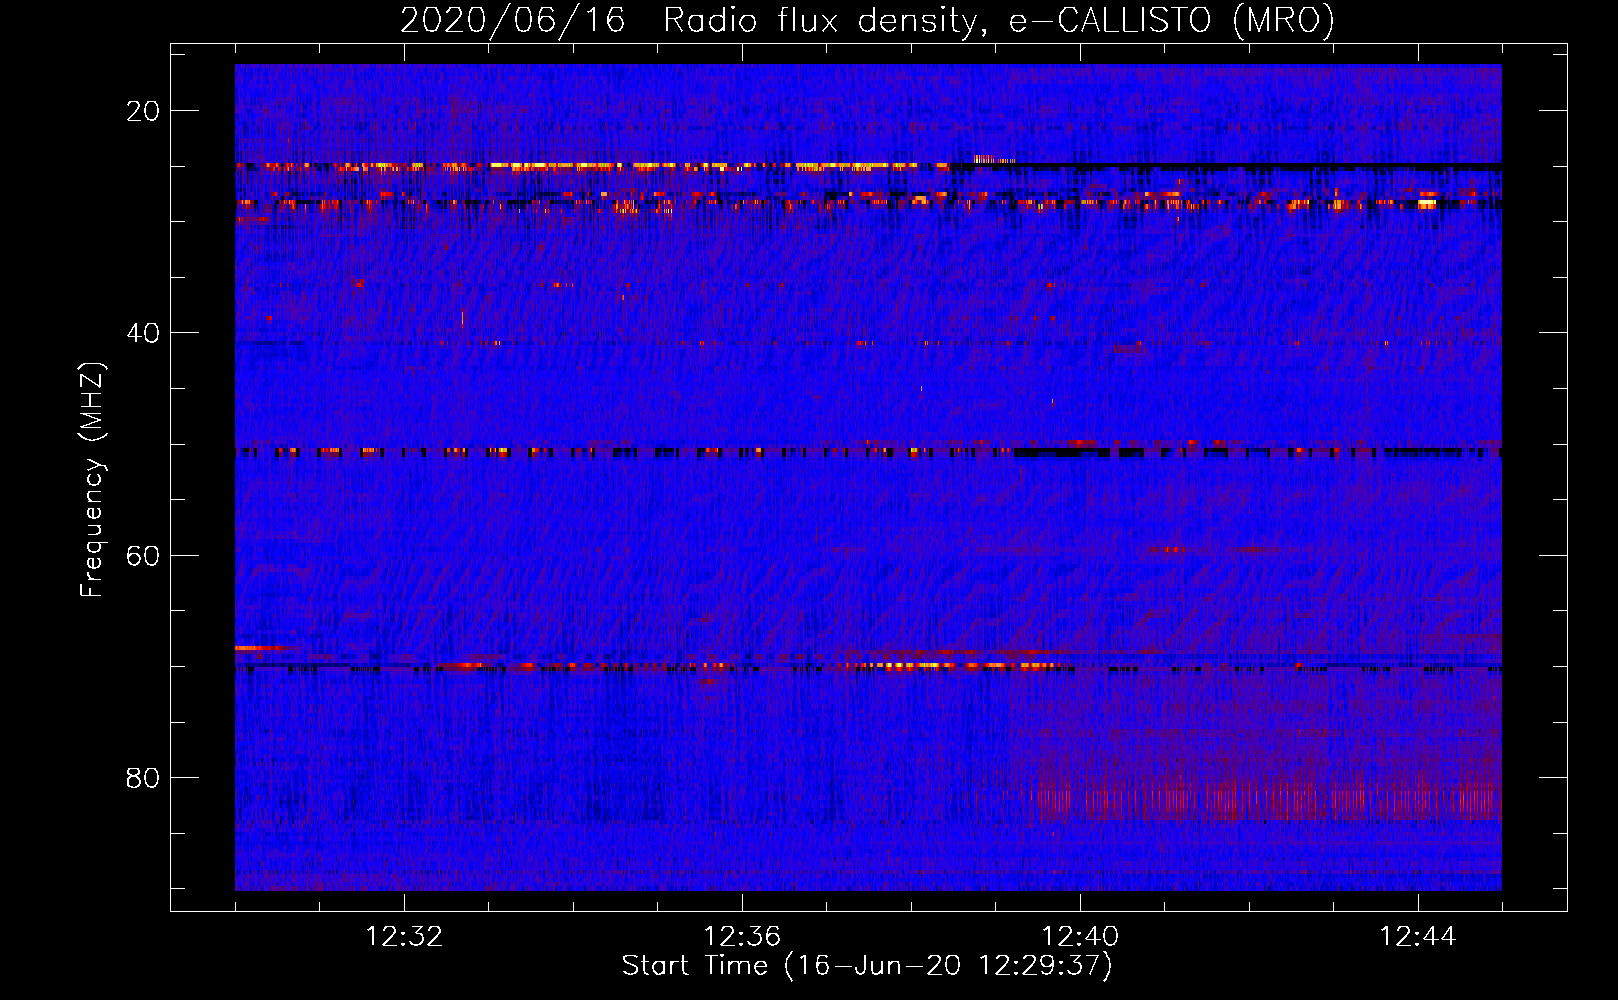Click the 12:44 time tick label
Image resolution: width=1618 pixels, height=1000 pixels.
click(x=1418, y=937)
